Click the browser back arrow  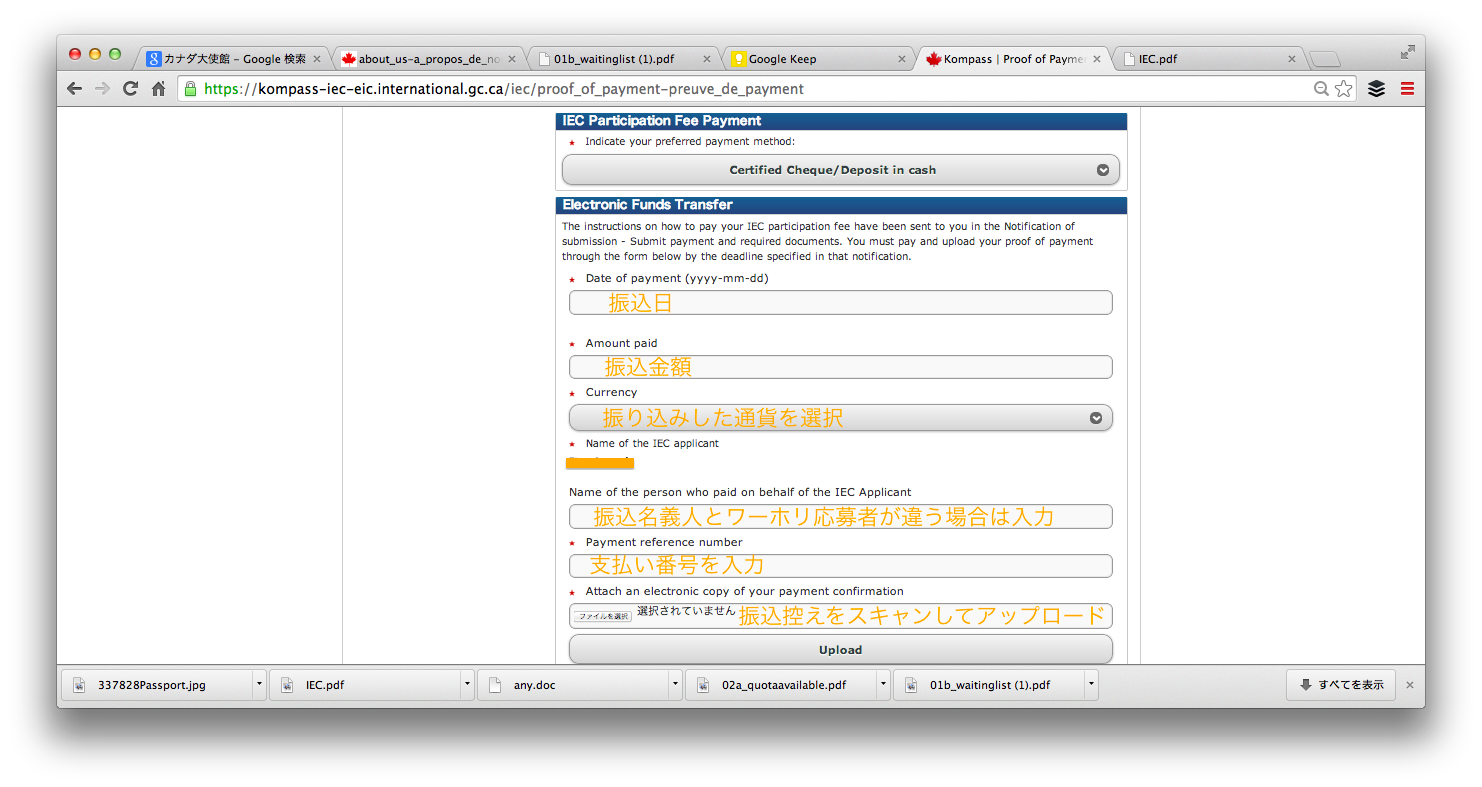(x=75, y=89)
